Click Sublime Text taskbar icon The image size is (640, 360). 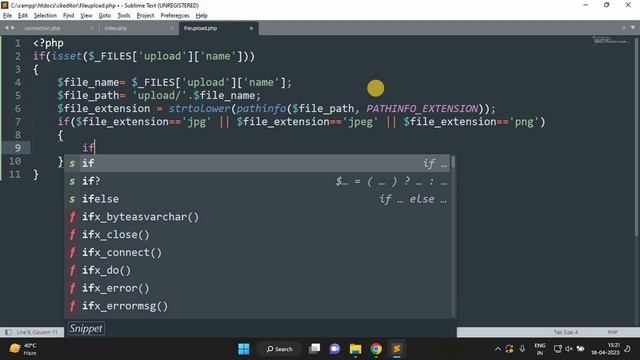[396, 349]
